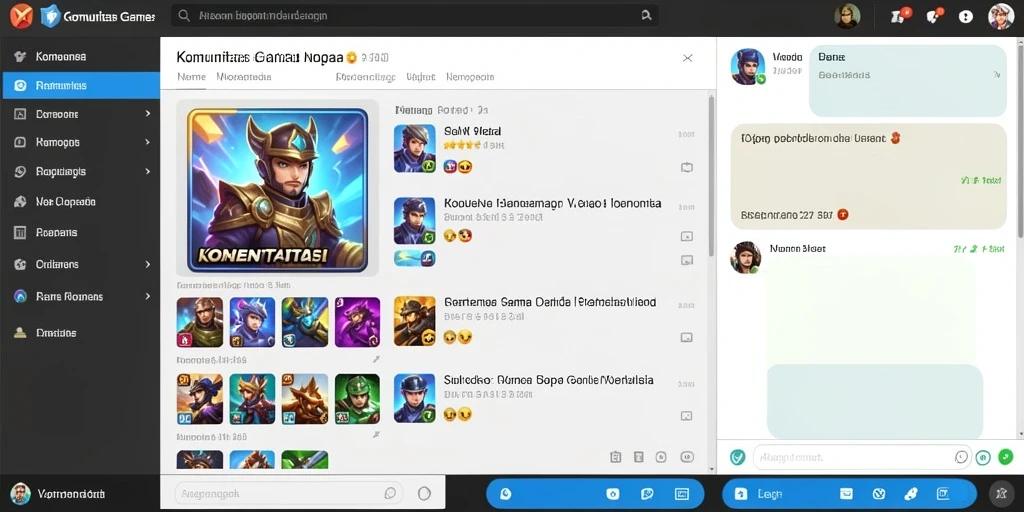
Task: Click the yellow emoji under SolW Nletal
Action: [464, 167]
